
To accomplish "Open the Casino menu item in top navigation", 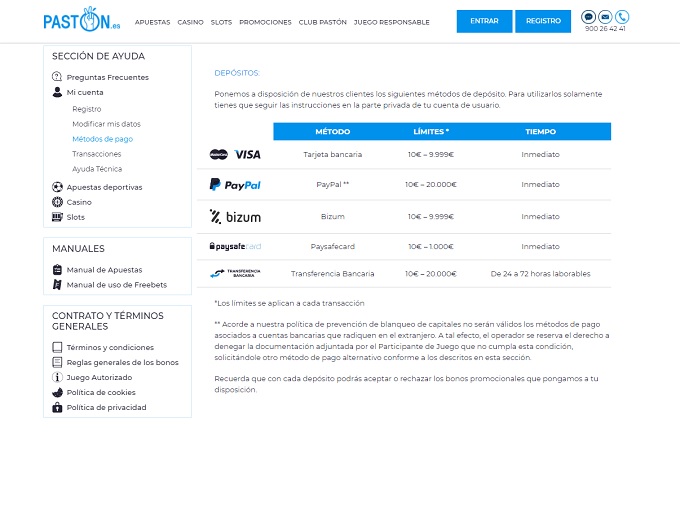I will coord(190,22).
